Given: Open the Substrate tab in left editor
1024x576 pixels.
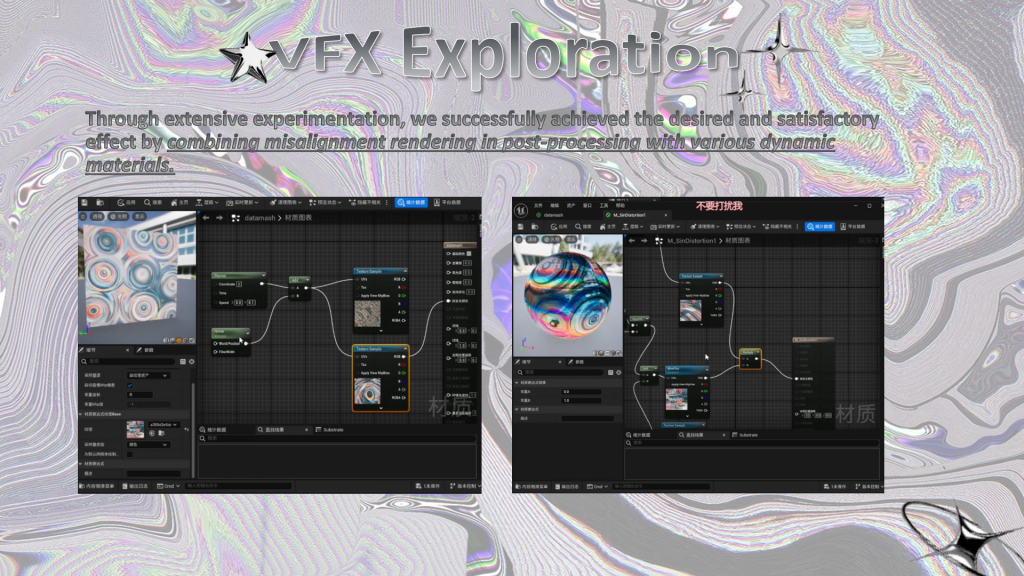Looking at the screenshot, I should [330, 429].
